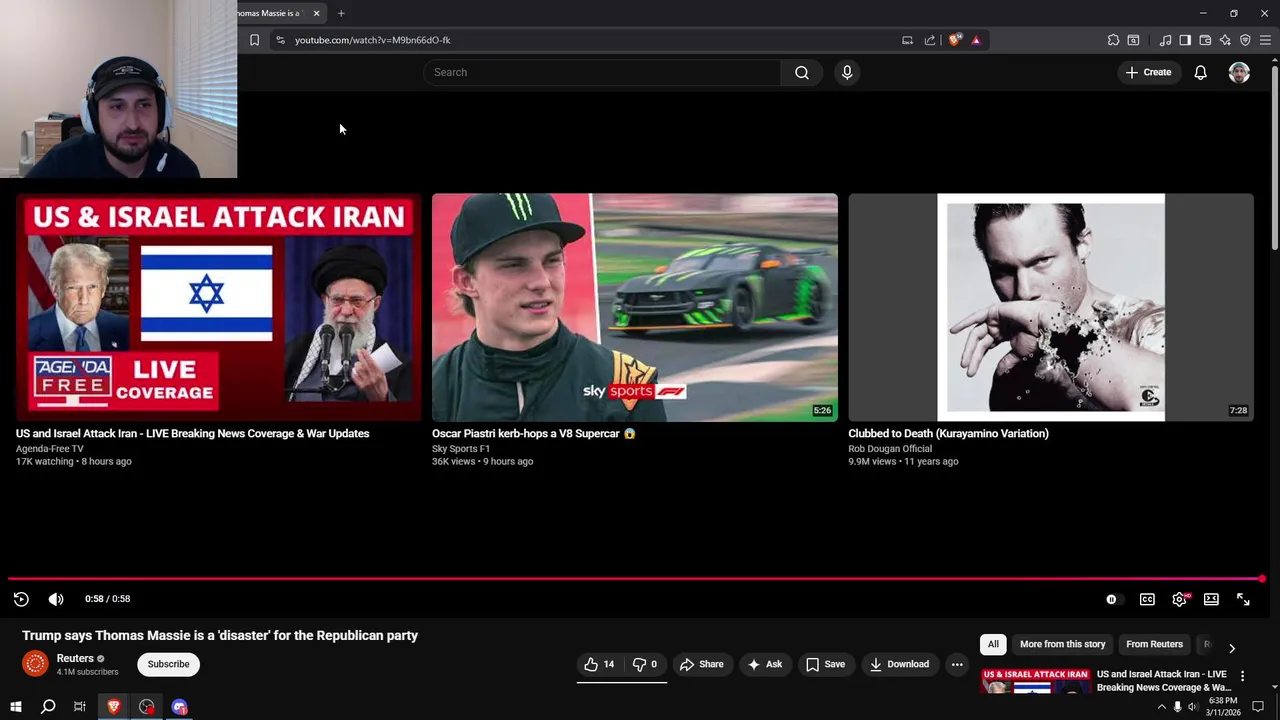The height and width of the screenshot is (720, 1280).
Task: Play the Clubbed to Death suggestion
Action: click(1051, 307)
